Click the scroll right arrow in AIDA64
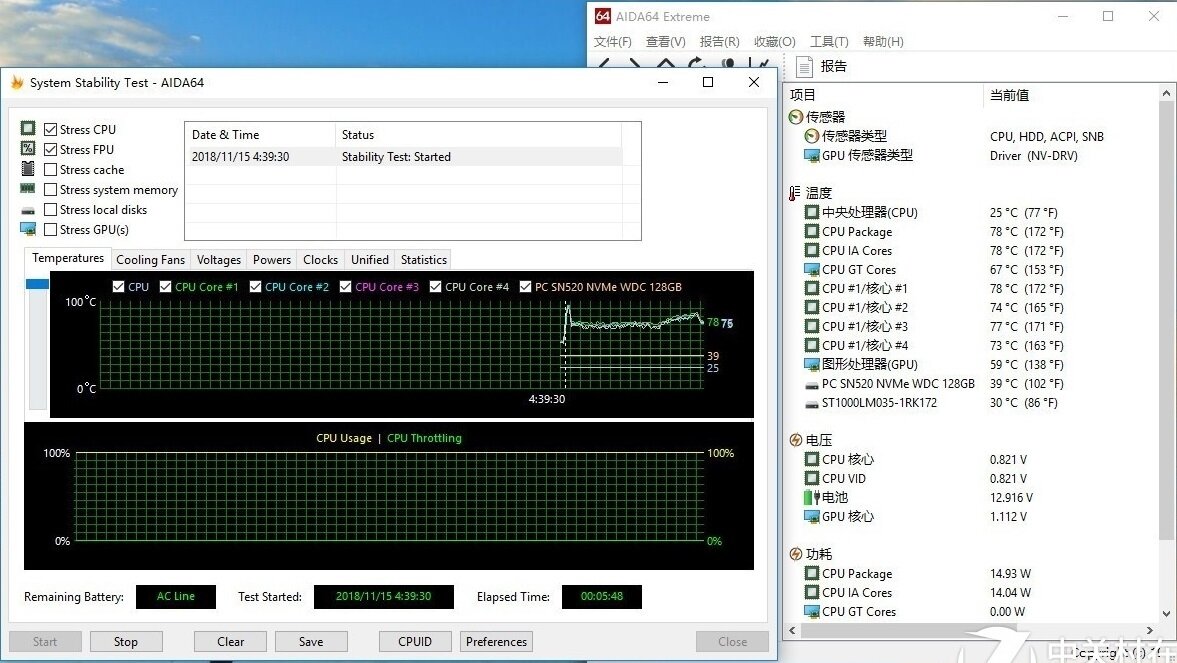The width and height of the screenshot is (1177, 663). click(x=1150, y=631)
